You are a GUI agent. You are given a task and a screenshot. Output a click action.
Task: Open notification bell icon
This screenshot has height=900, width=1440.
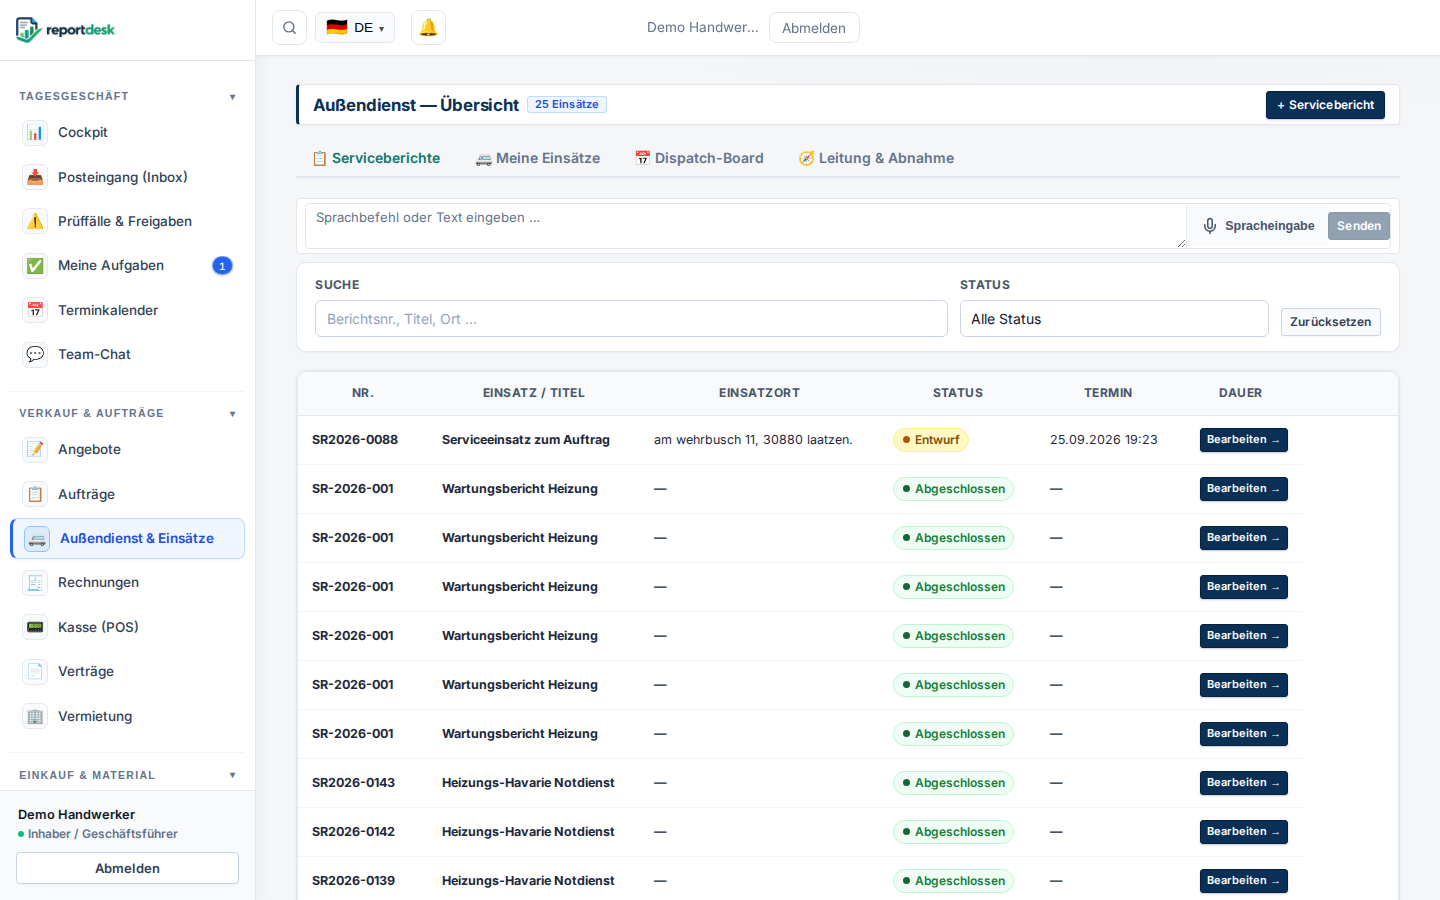coord(428,28)
